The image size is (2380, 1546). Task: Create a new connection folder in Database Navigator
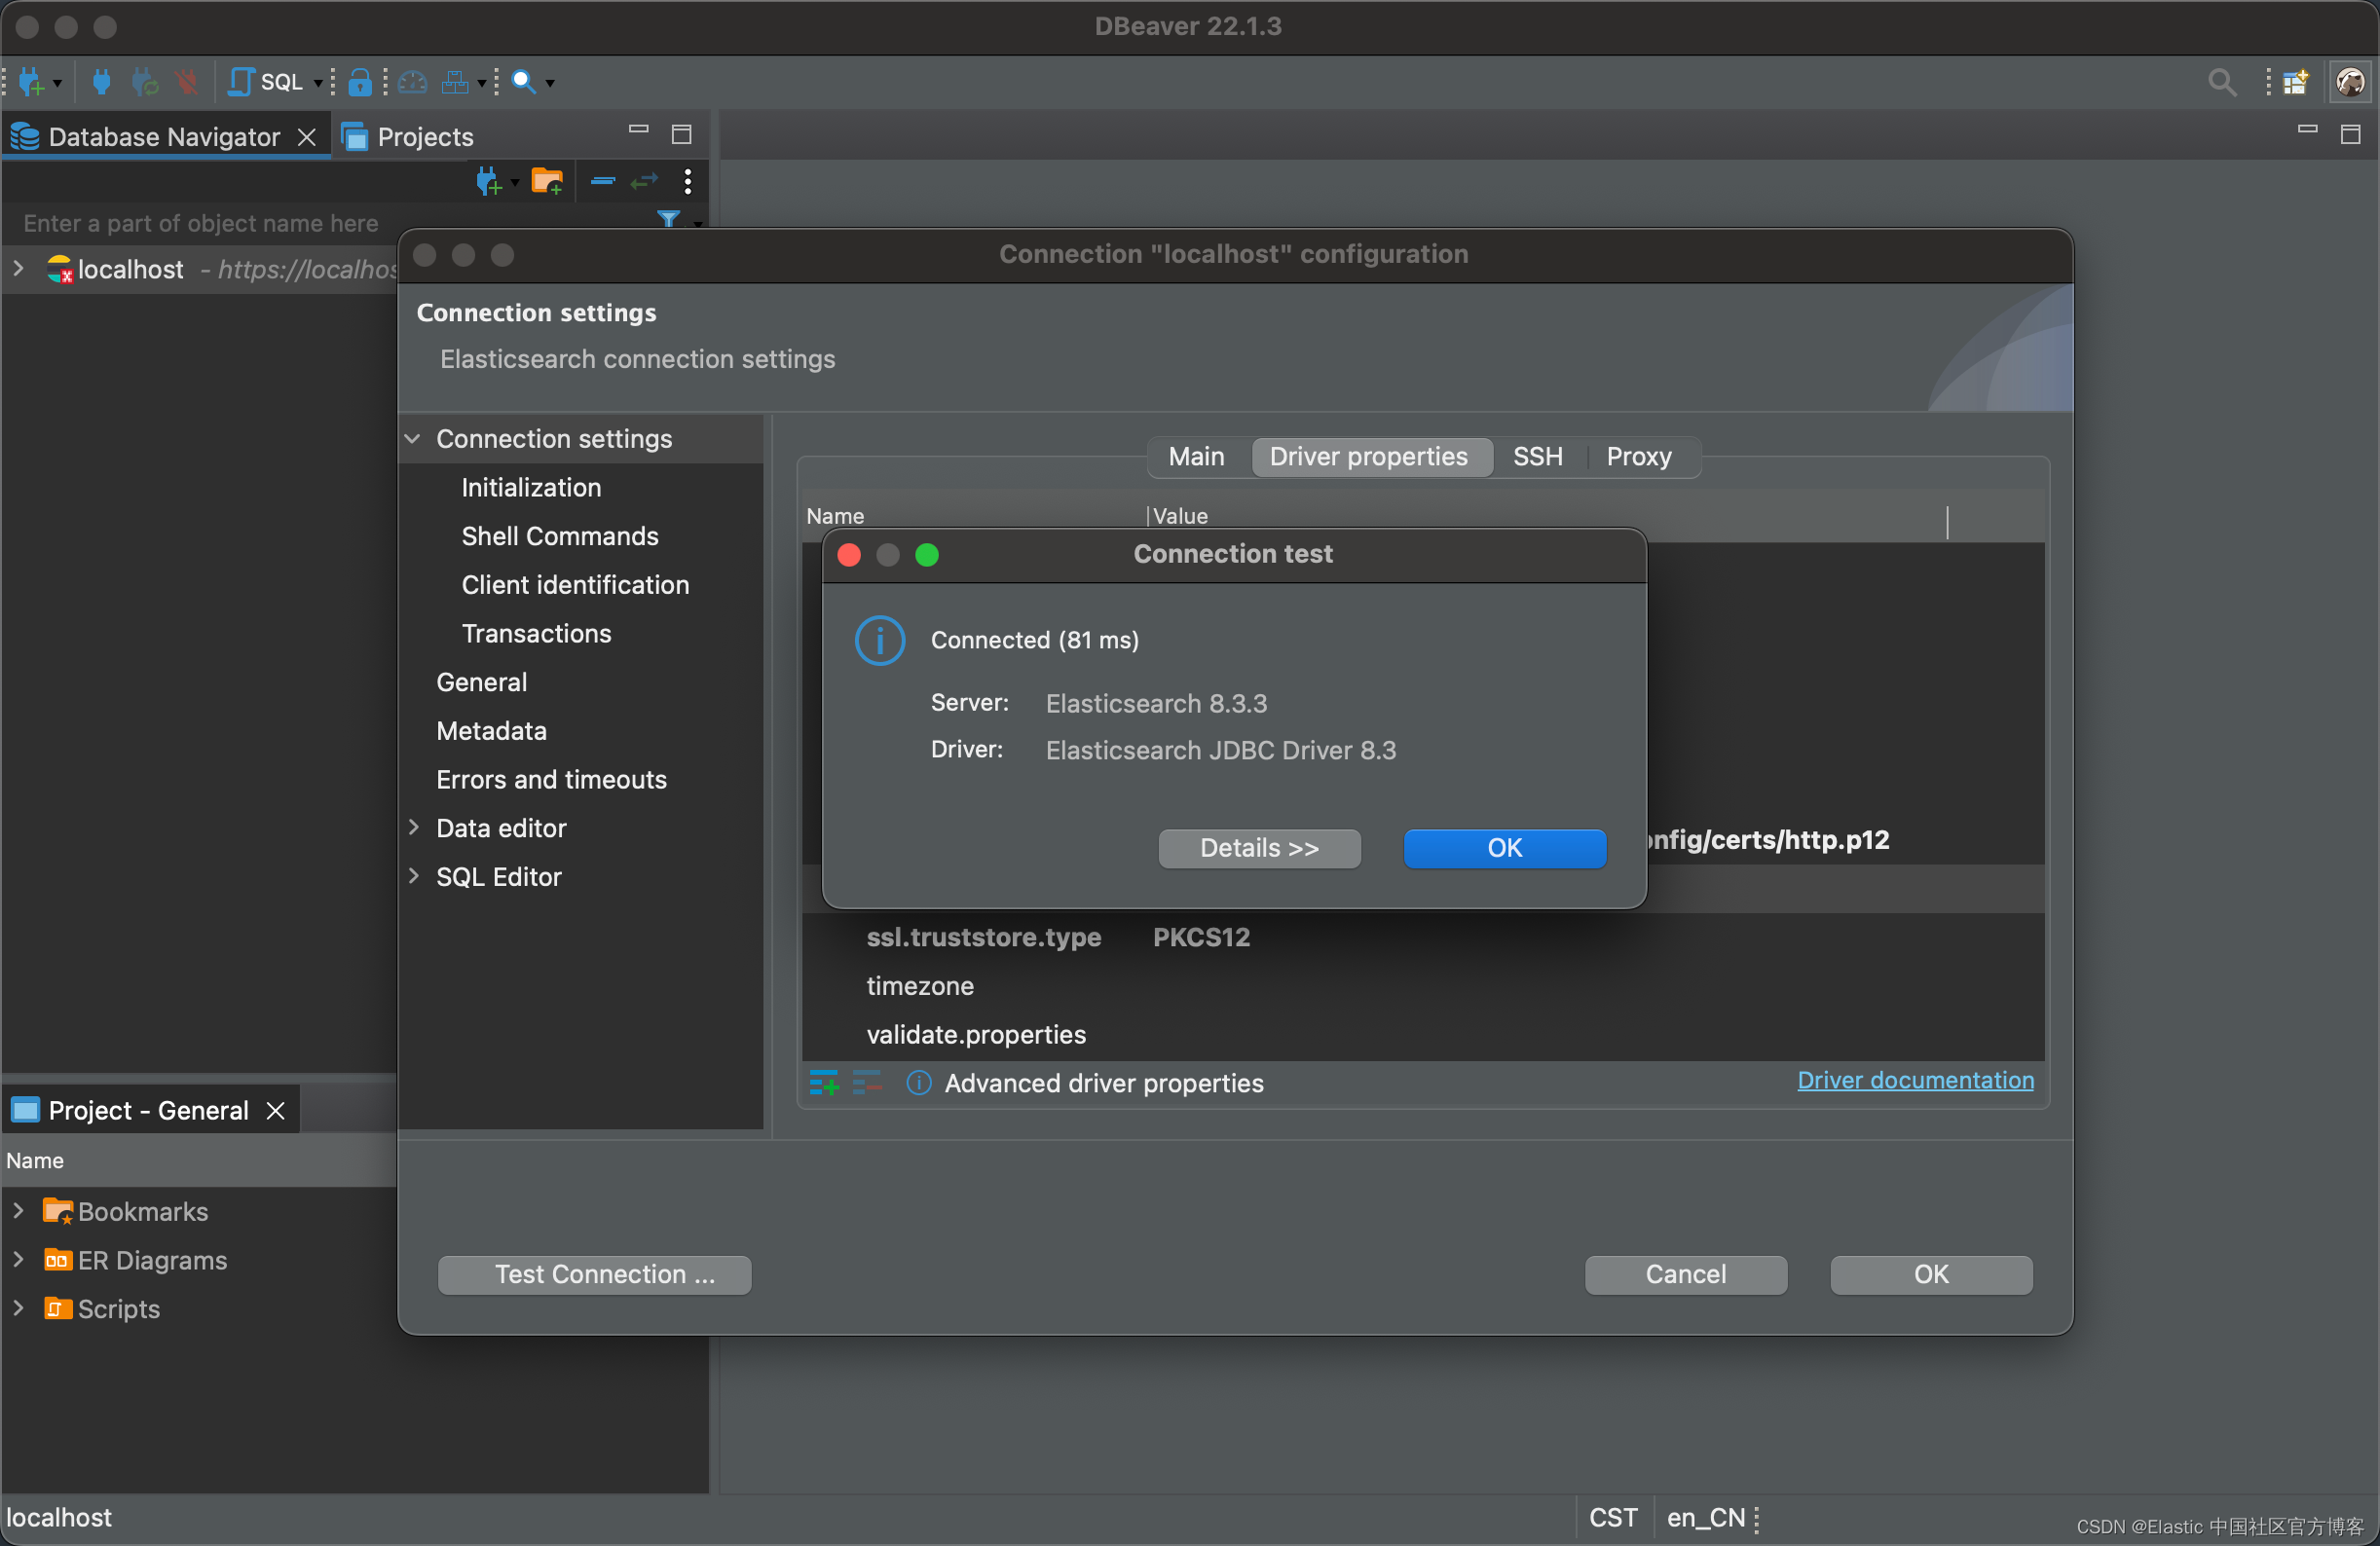pyautogui.click(x=546, y=182)
